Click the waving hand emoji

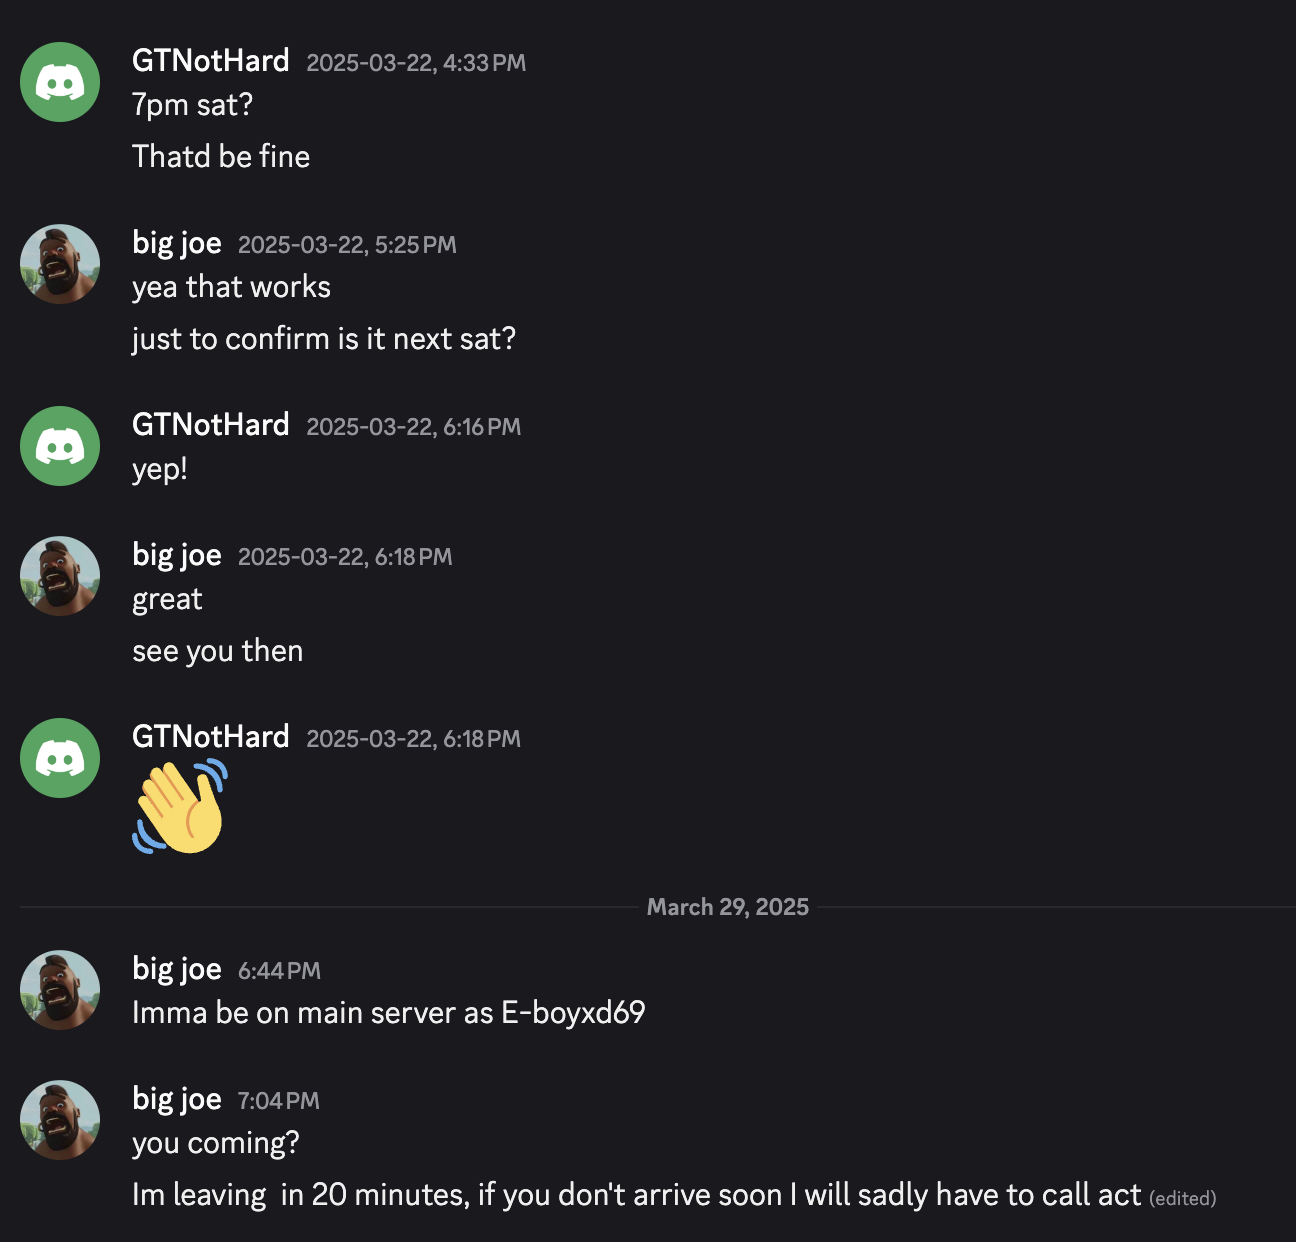pyautogui.click(x=180, y=807)
